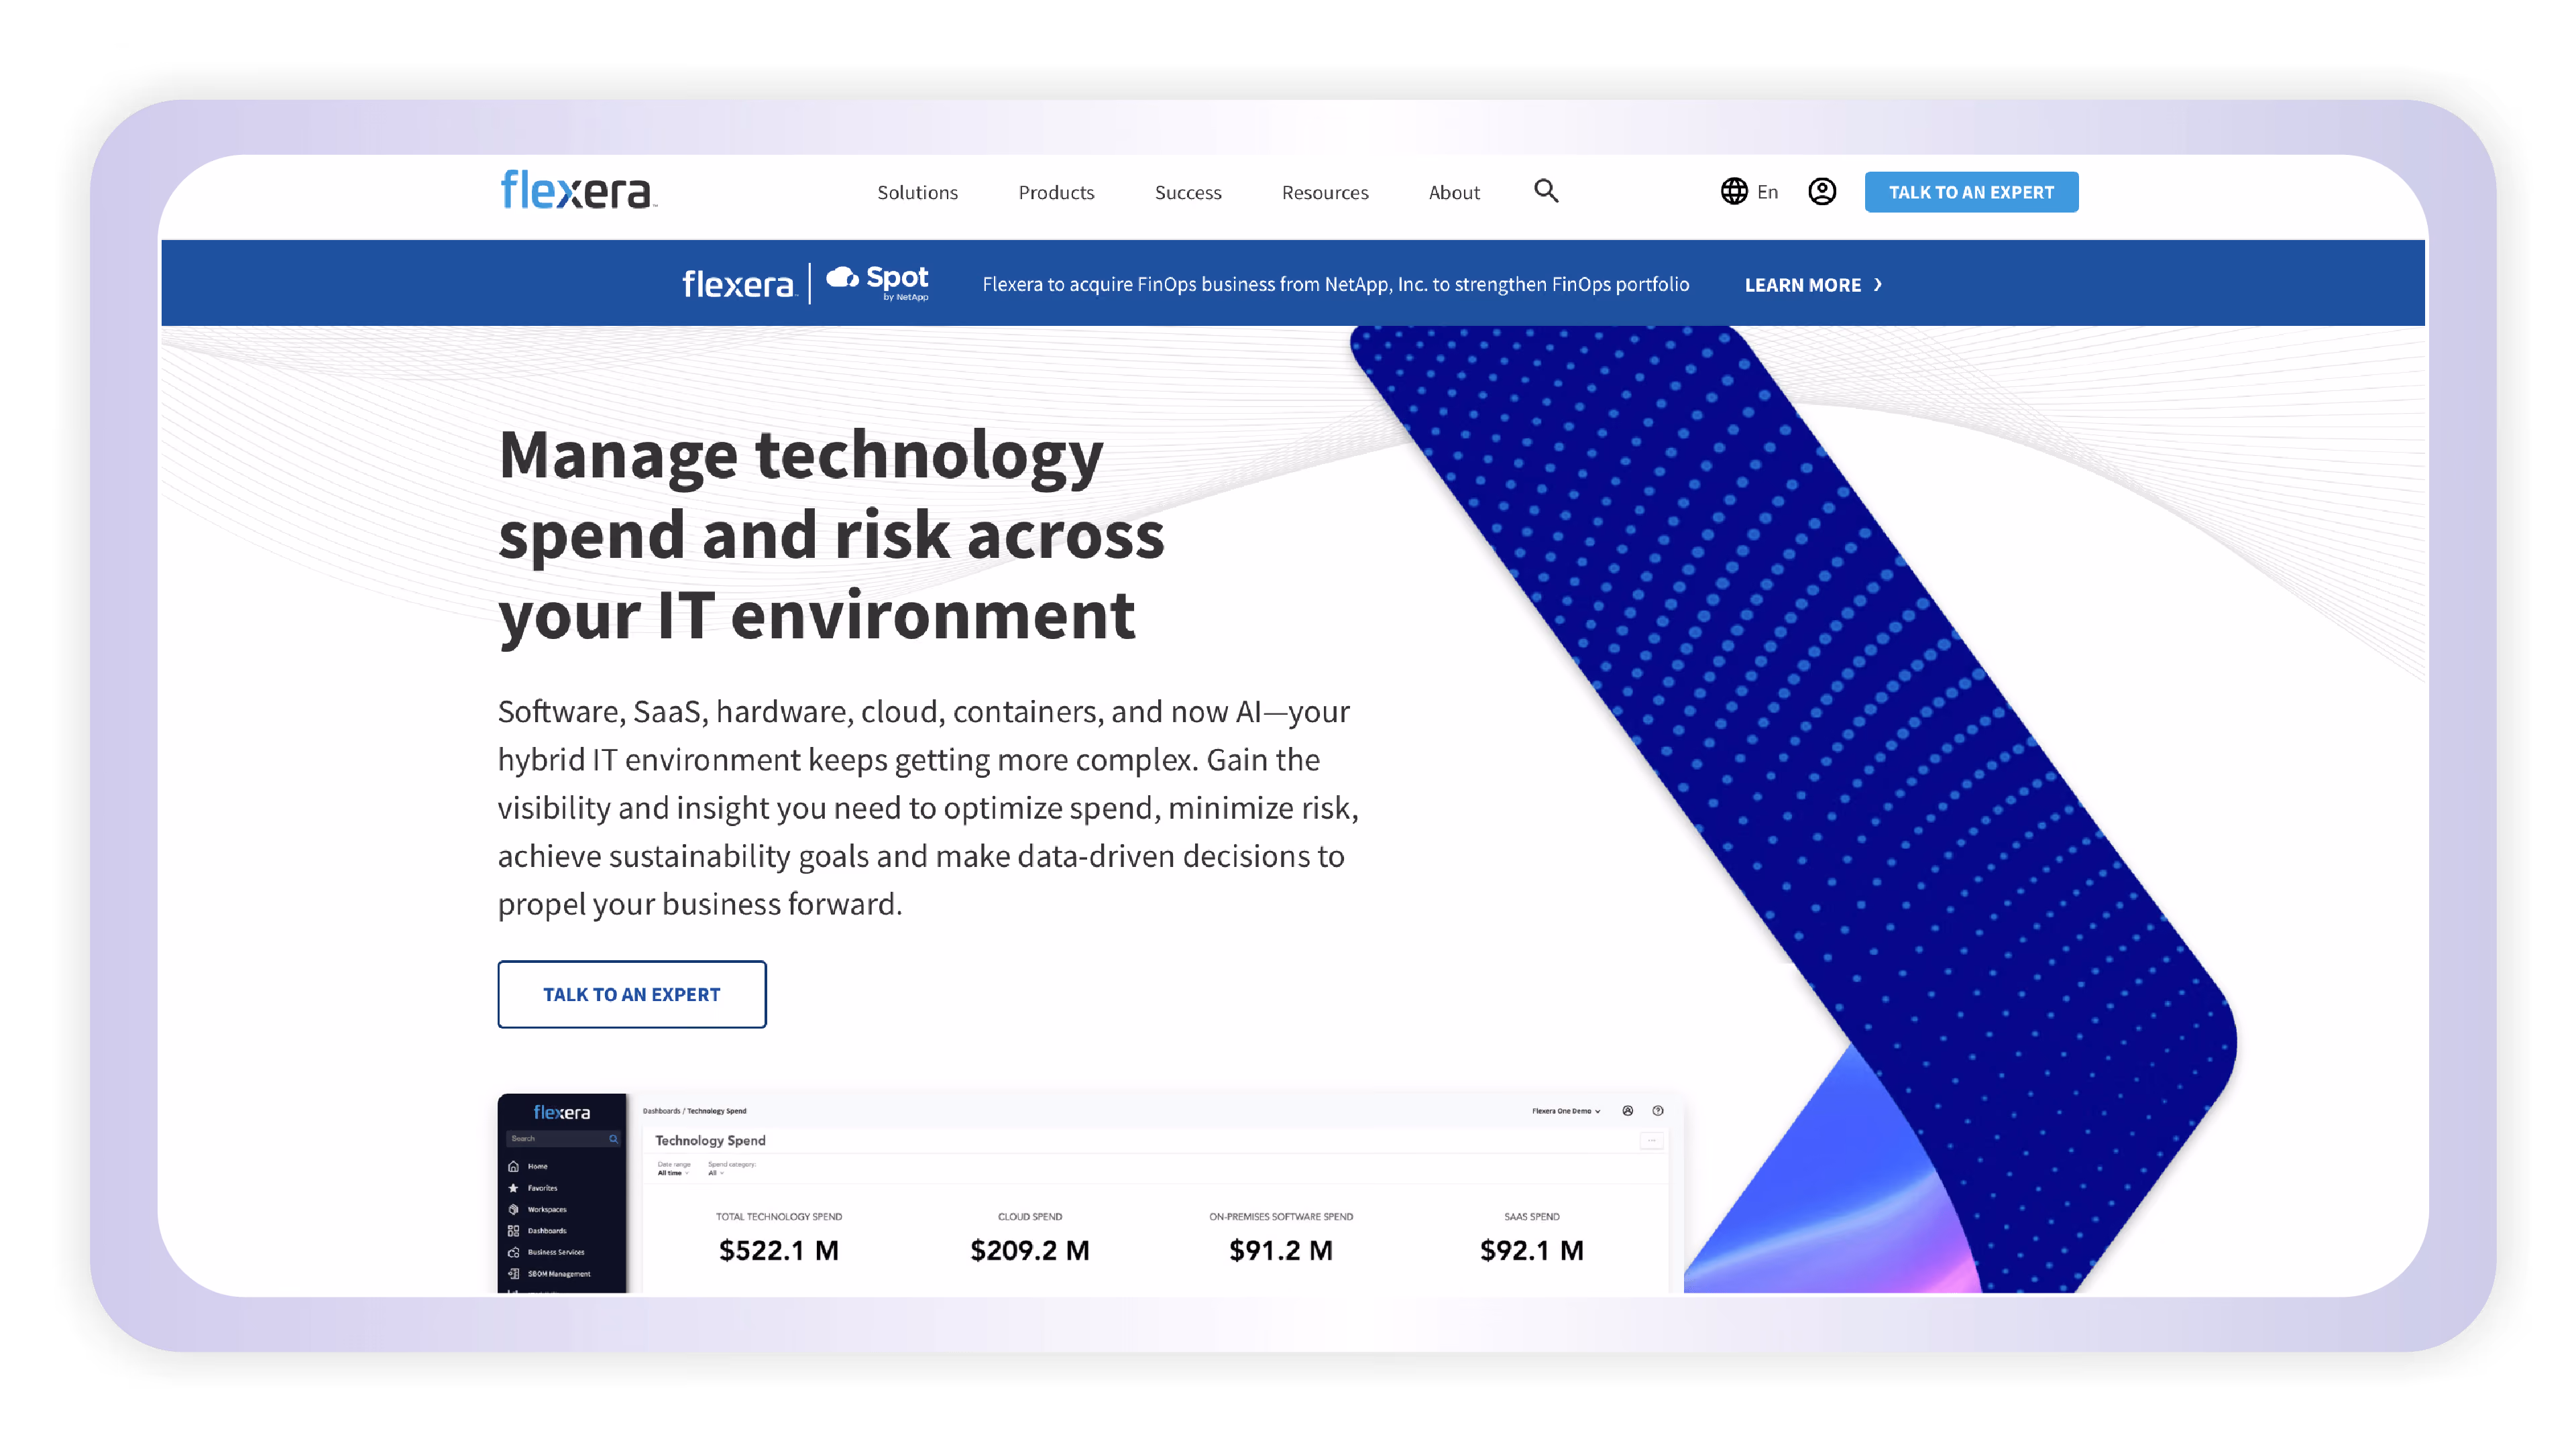This screenshot has height=1449, width=2576.
Task: Click the Flexera logo in the top navigation
Action: (578, 190)
